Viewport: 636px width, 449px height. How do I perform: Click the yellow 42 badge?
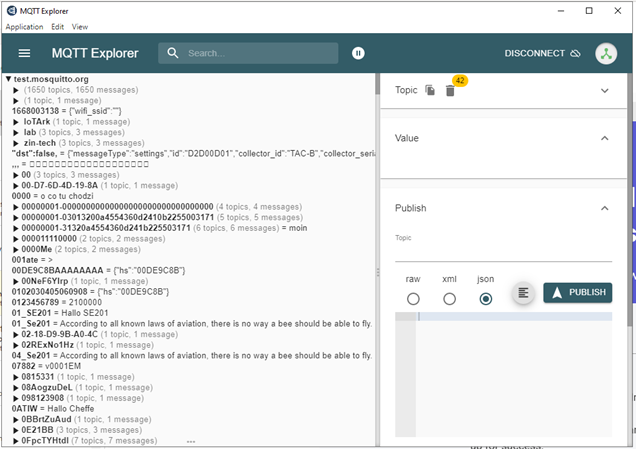[460, 80]
